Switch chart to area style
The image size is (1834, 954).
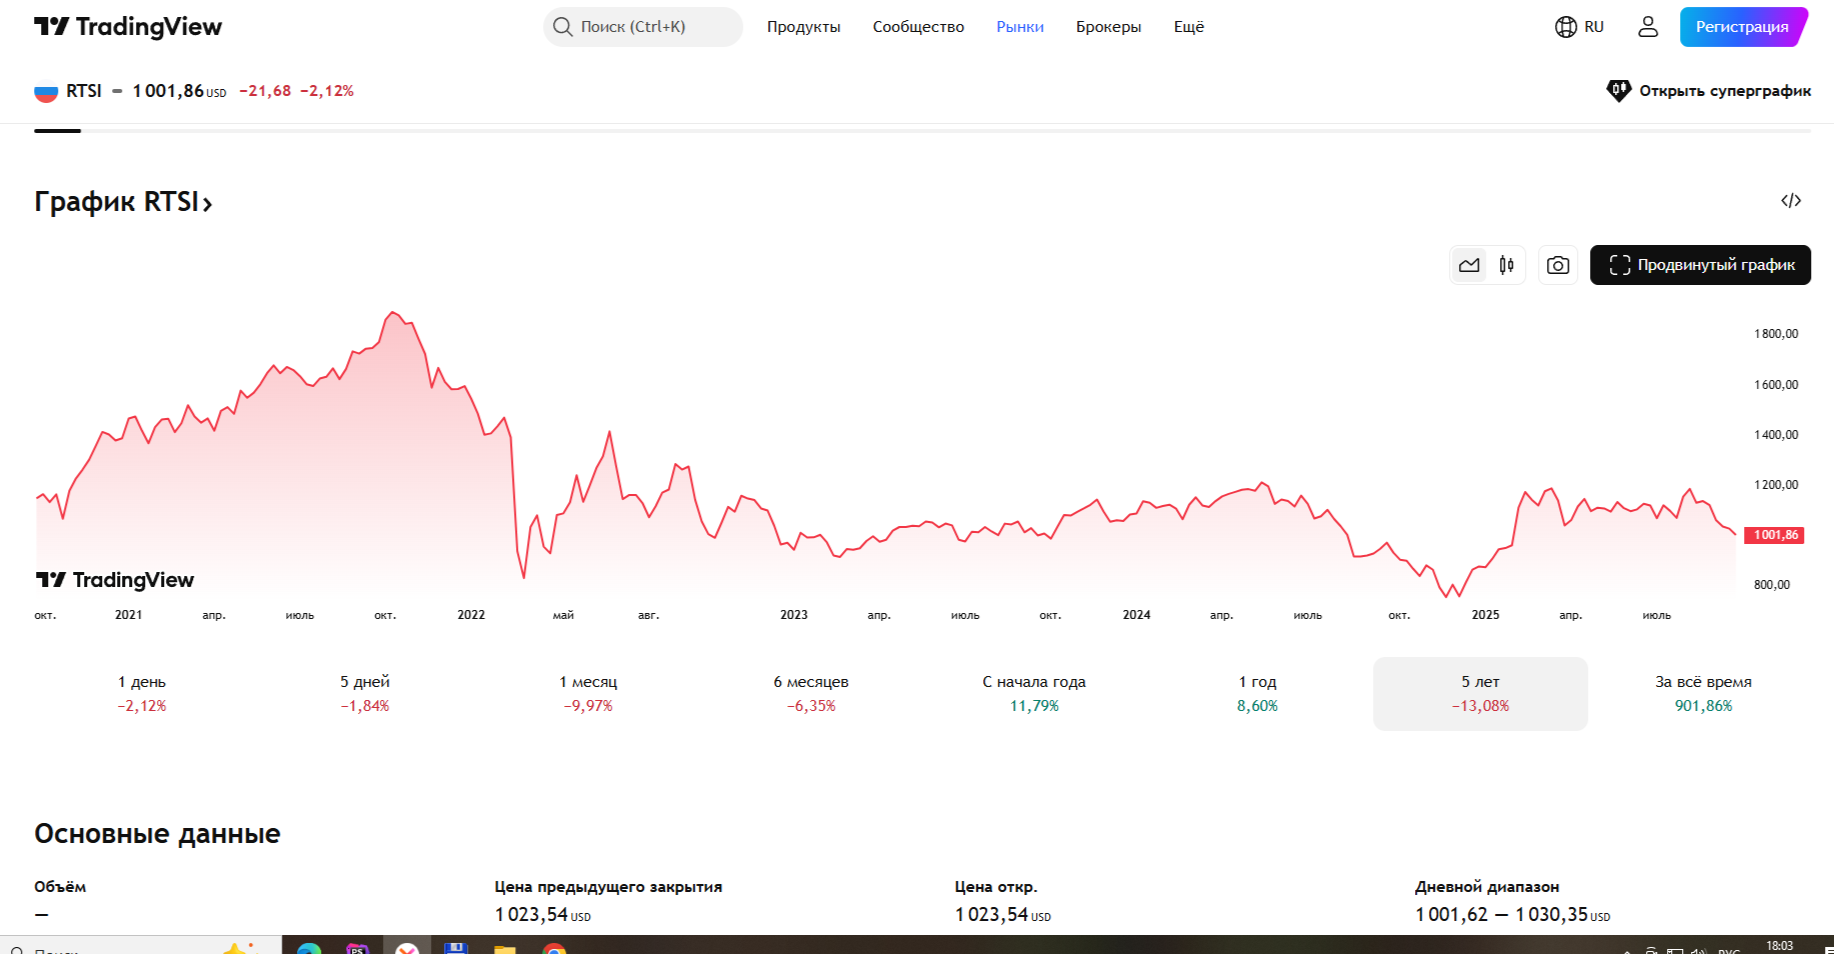tap(1469, 265)
